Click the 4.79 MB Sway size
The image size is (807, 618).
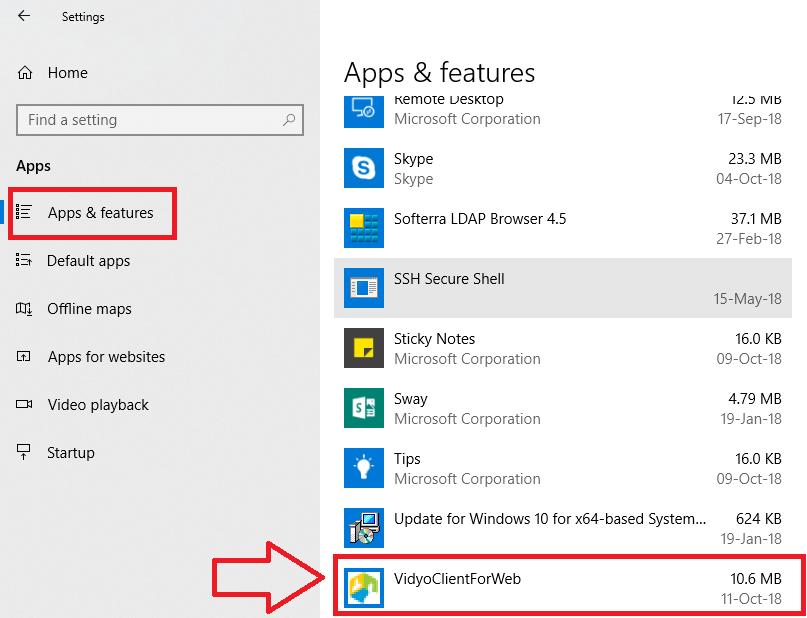755,399
